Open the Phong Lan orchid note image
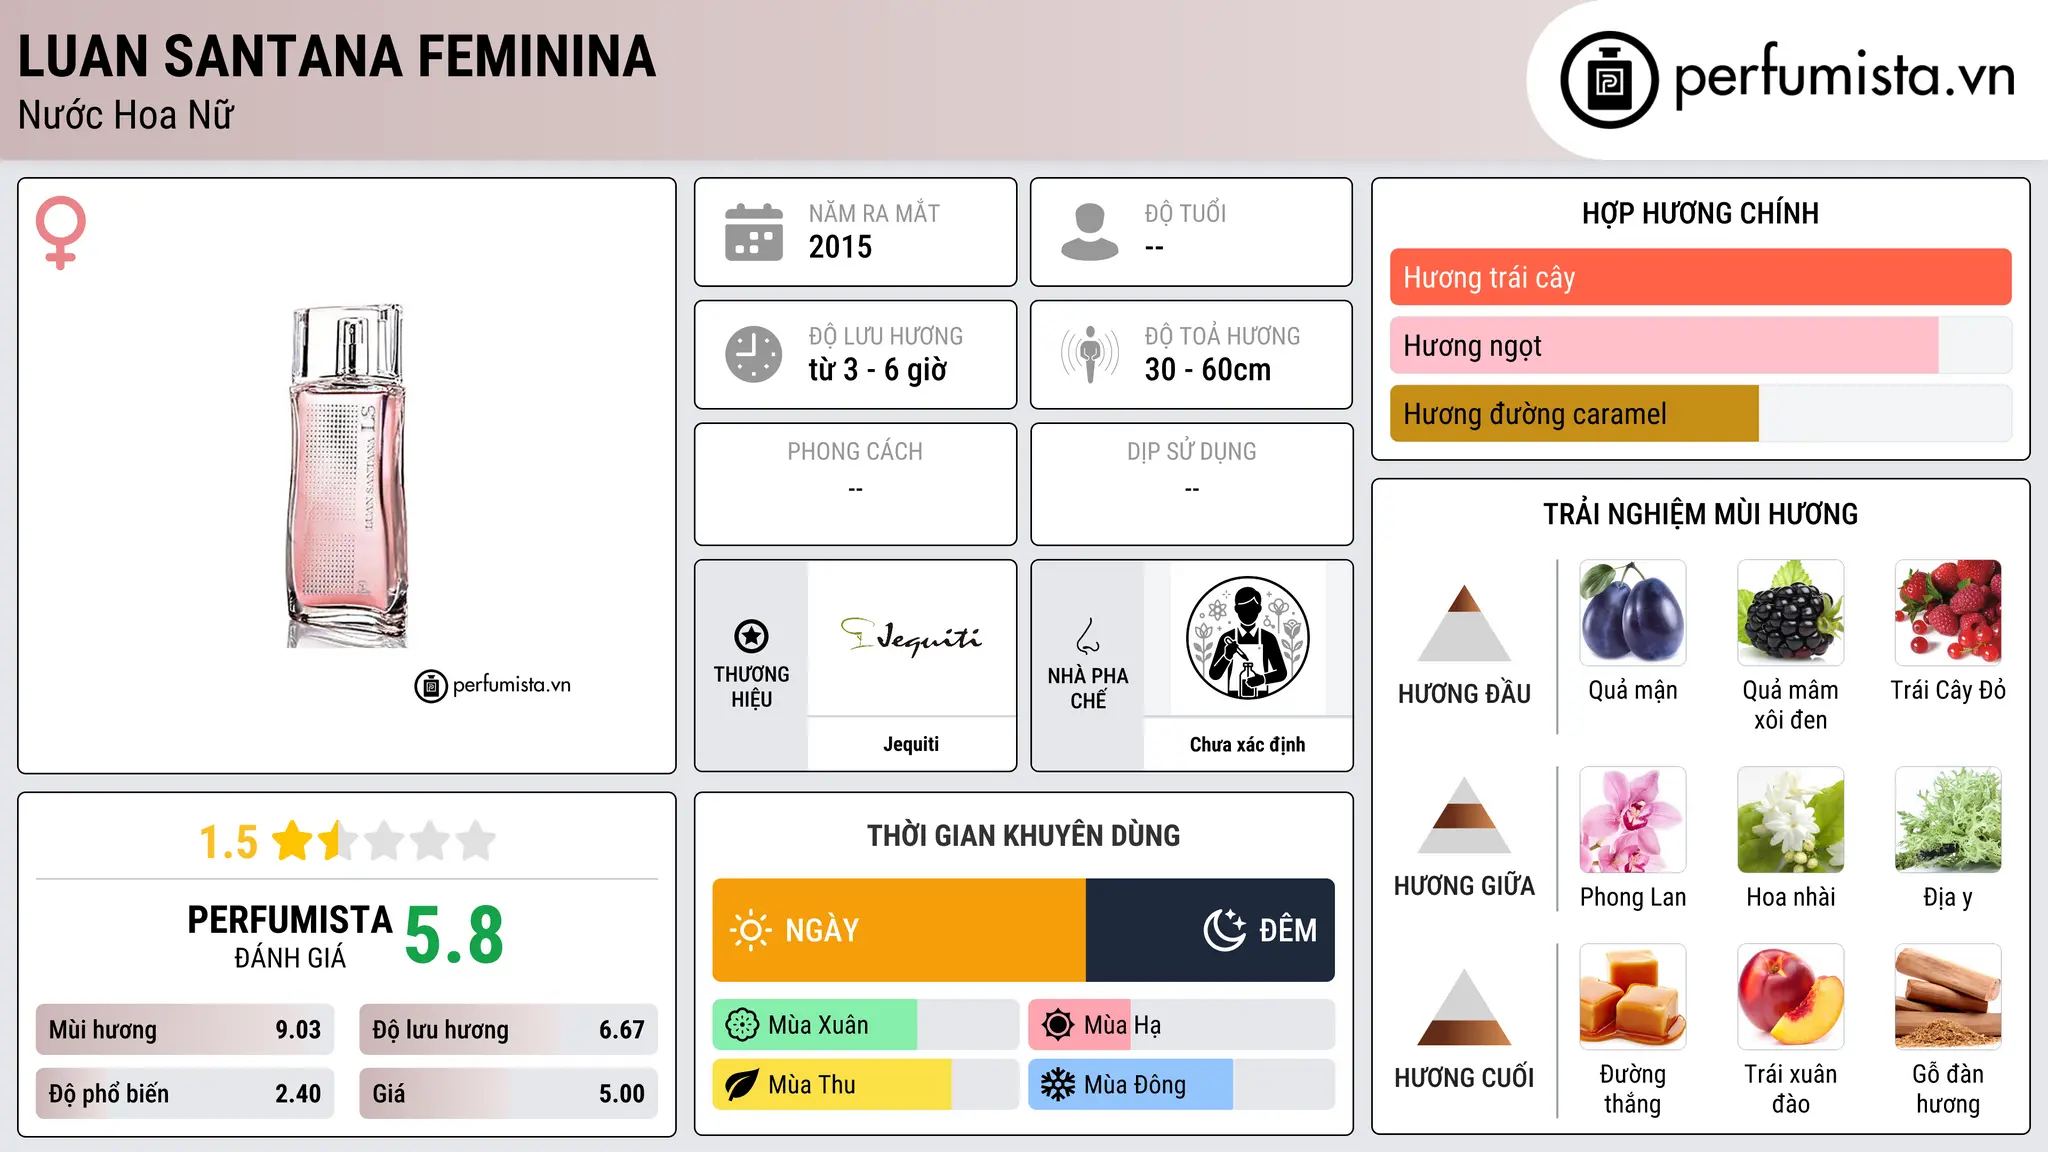This screenshot has height=1152, width=2048. tap(1633, 820)
